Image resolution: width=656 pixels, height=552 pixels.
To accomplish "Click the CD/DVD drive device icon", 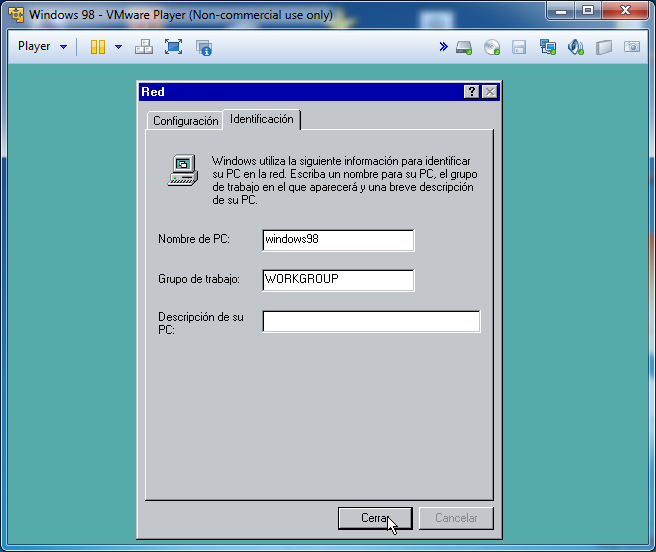I will 491,47.
